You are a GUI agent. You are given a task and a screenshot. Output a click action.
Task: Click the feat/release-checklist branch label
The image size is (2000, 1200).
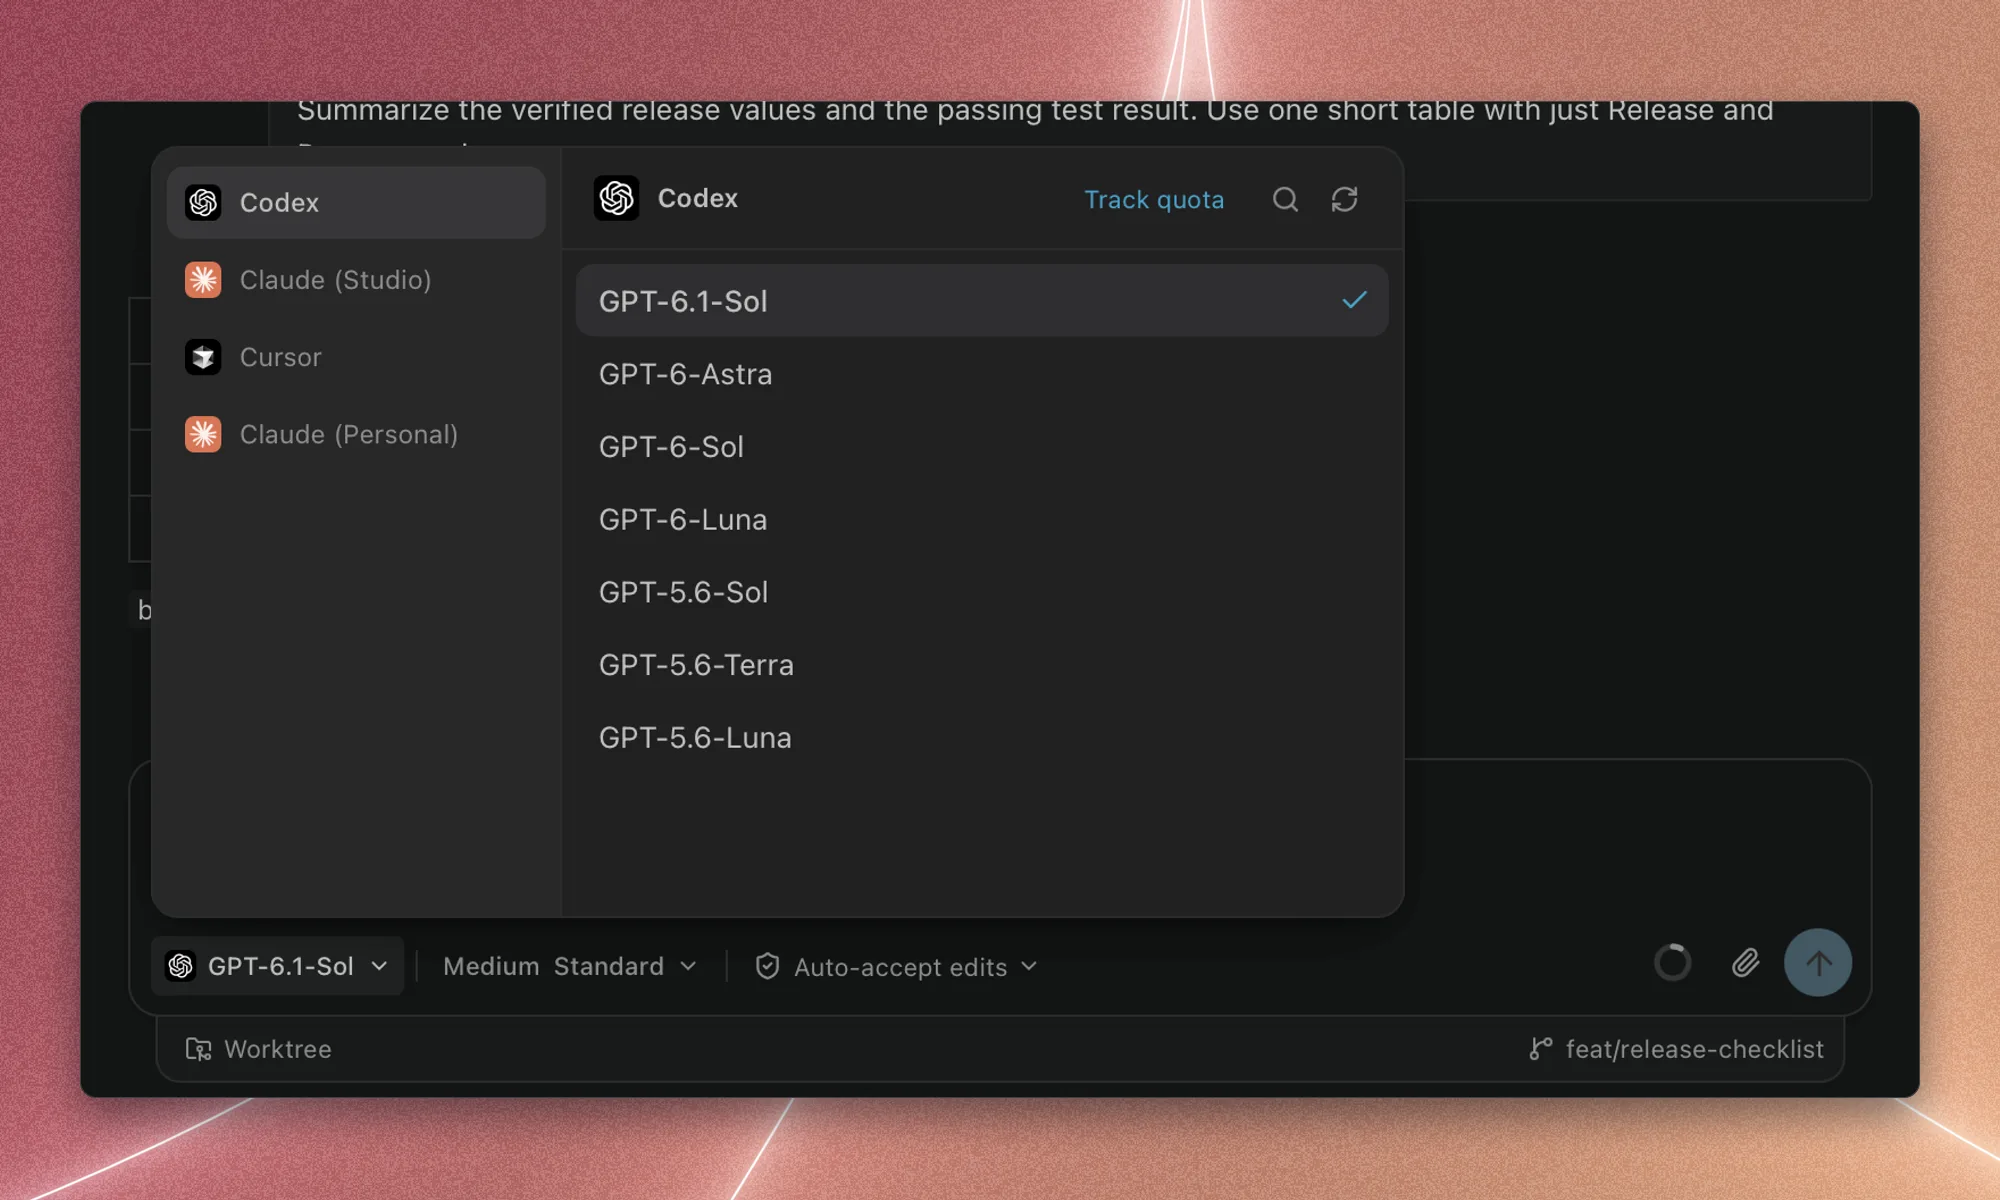1694,1049
